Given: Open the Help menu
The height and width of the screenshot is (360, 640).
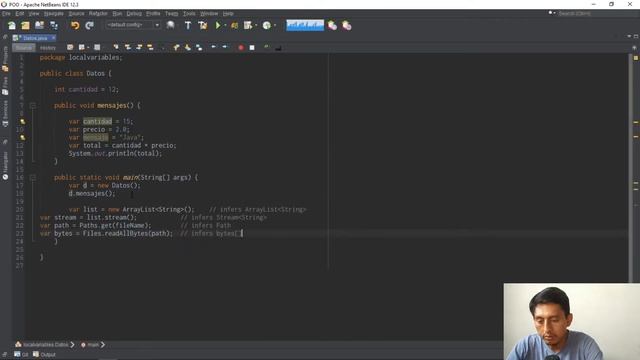Looking at the screenshot, I should [x=228, y=13].
